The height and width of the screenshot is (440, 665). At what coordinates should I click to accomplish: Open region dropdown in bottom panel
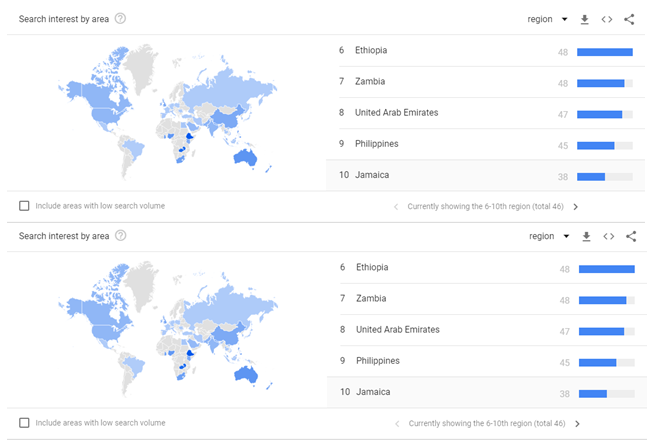548,236
